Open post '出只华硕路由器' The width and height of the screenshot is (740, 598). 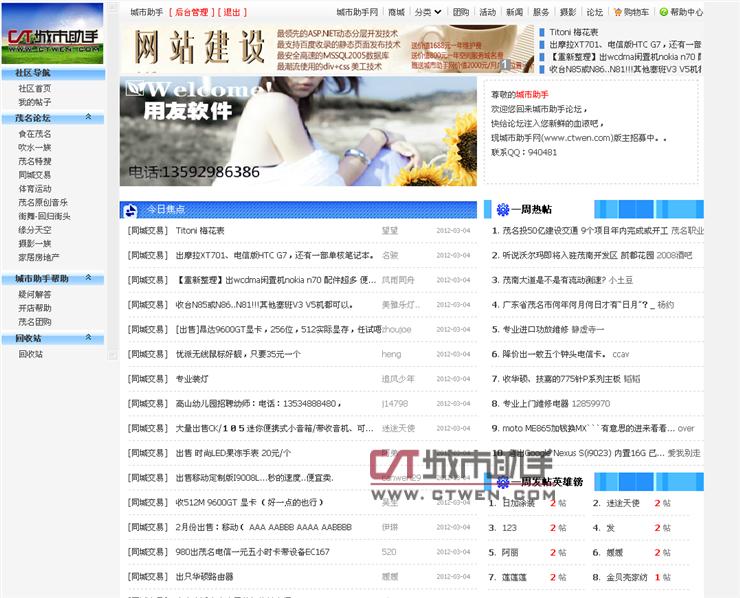pos(204,577)
